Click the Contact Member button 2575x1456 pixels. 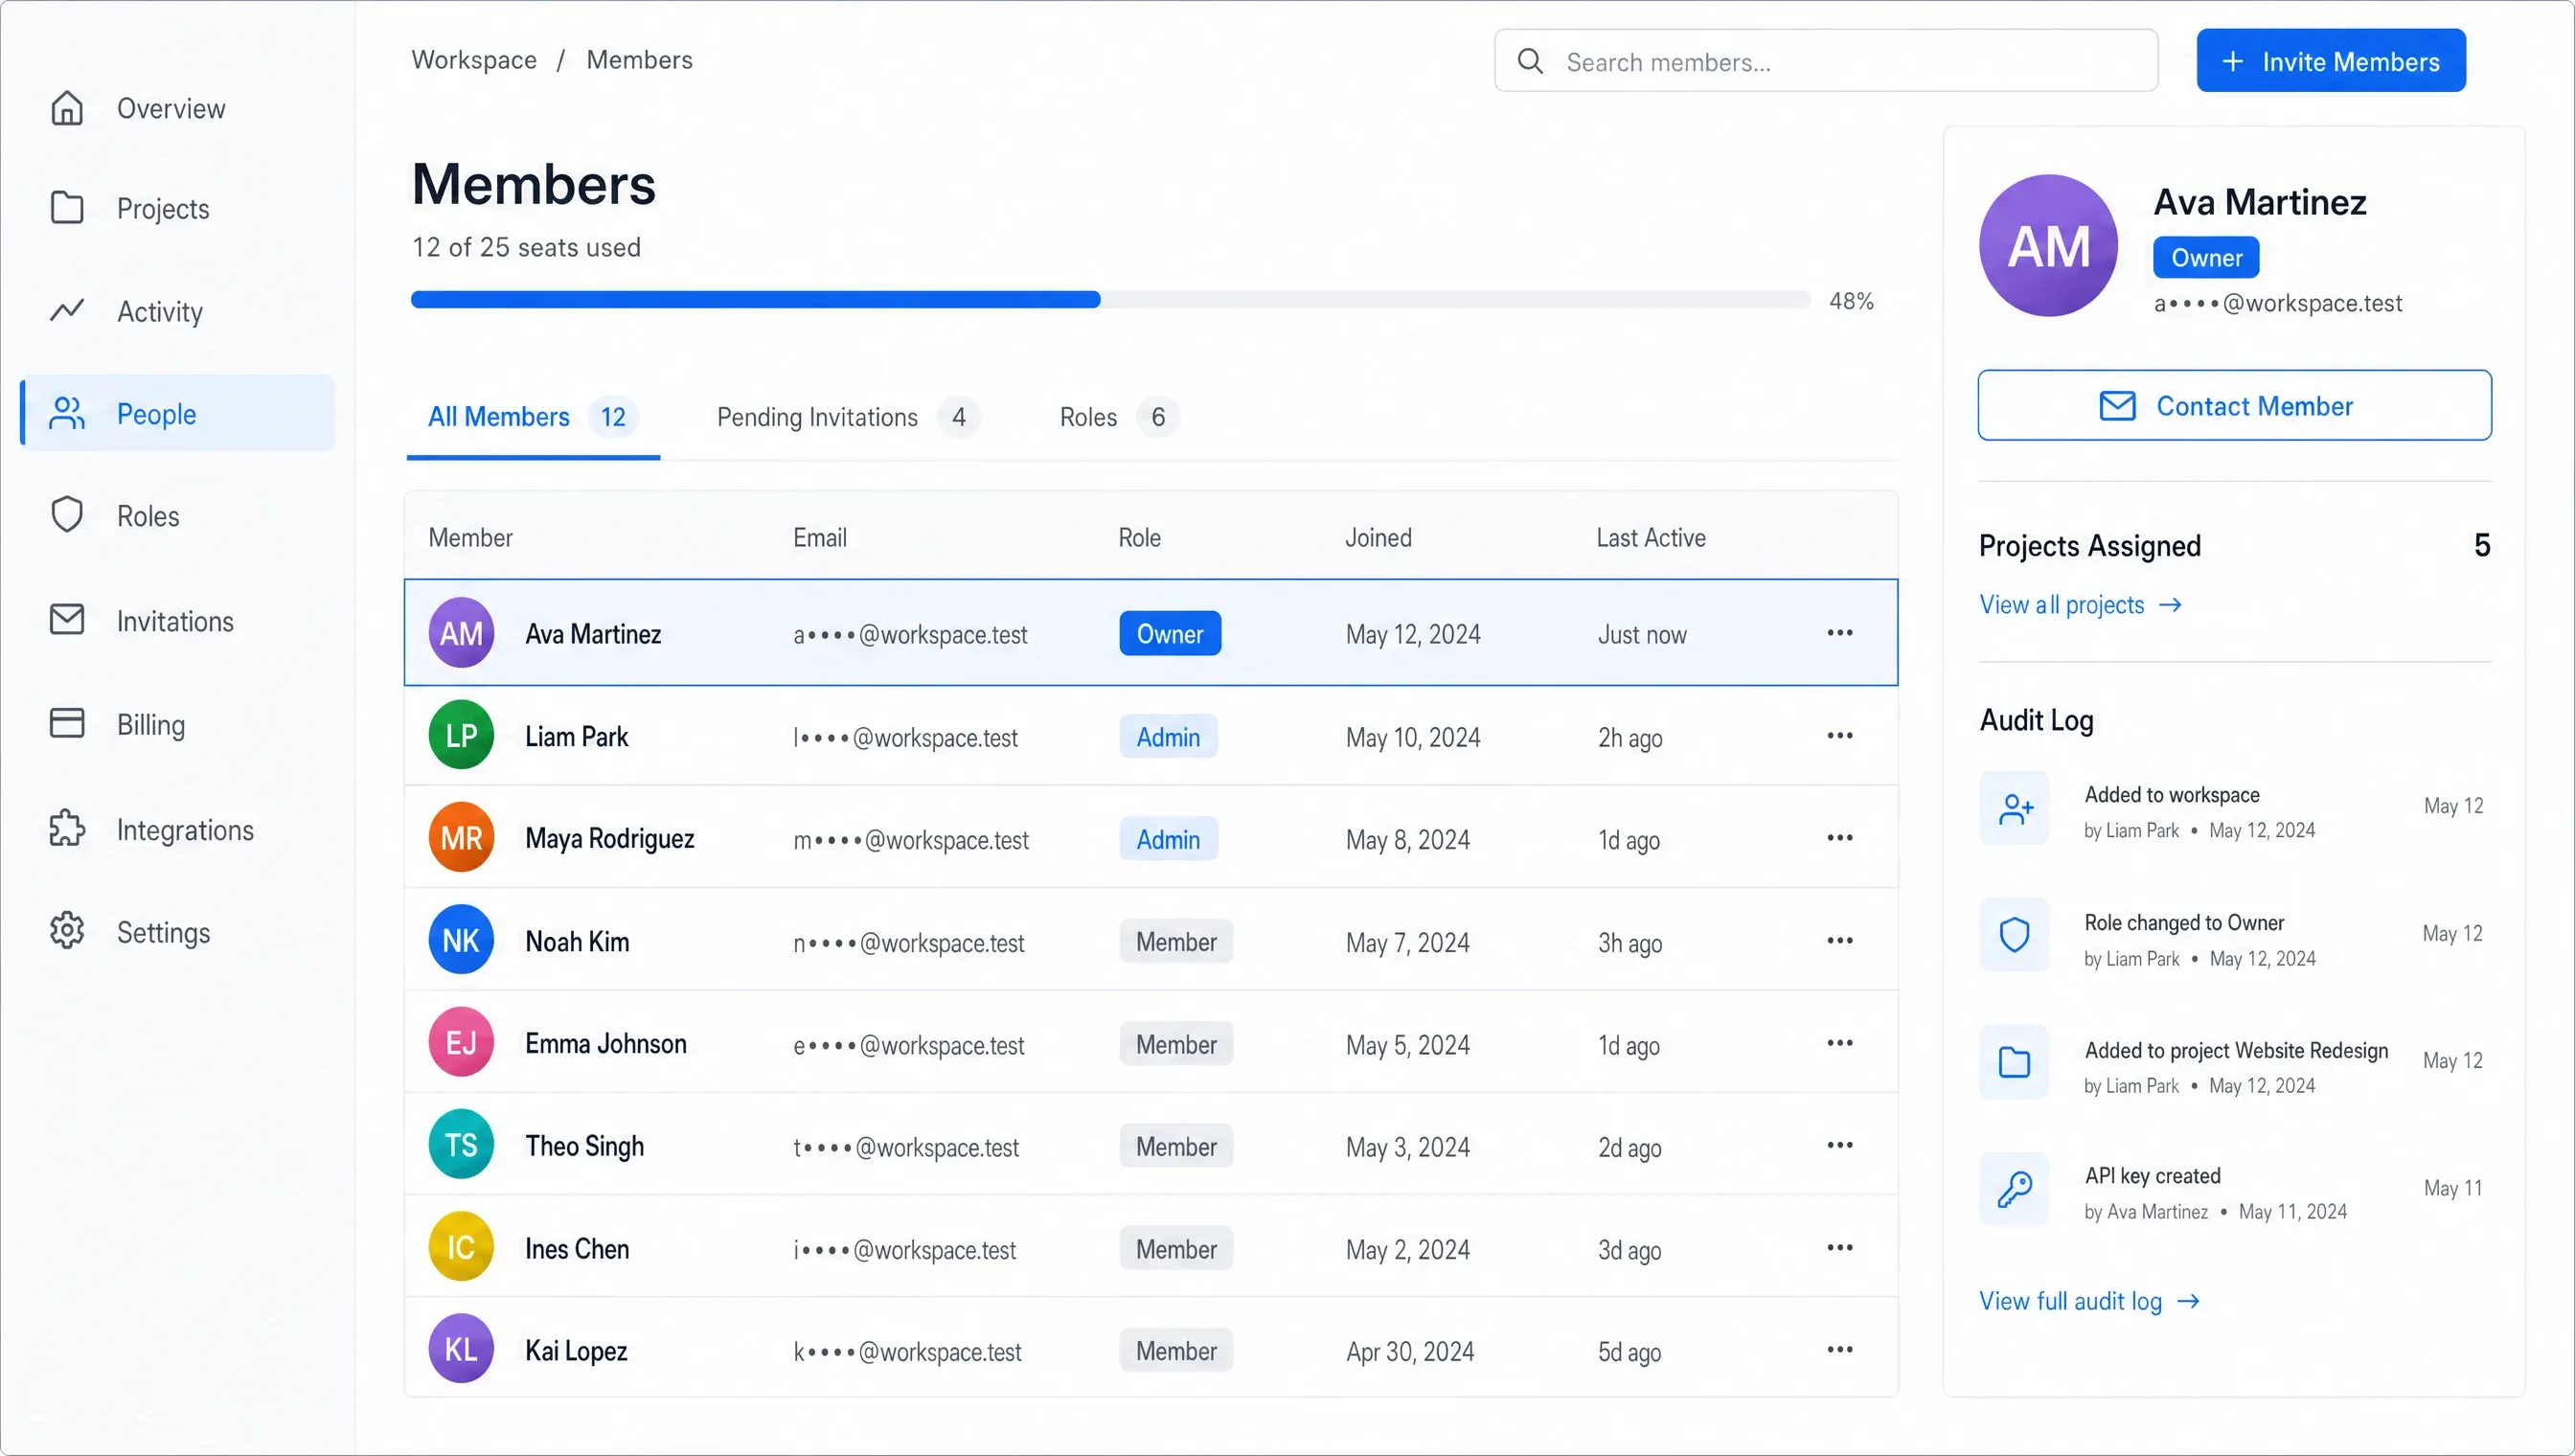coord(2234,406)
